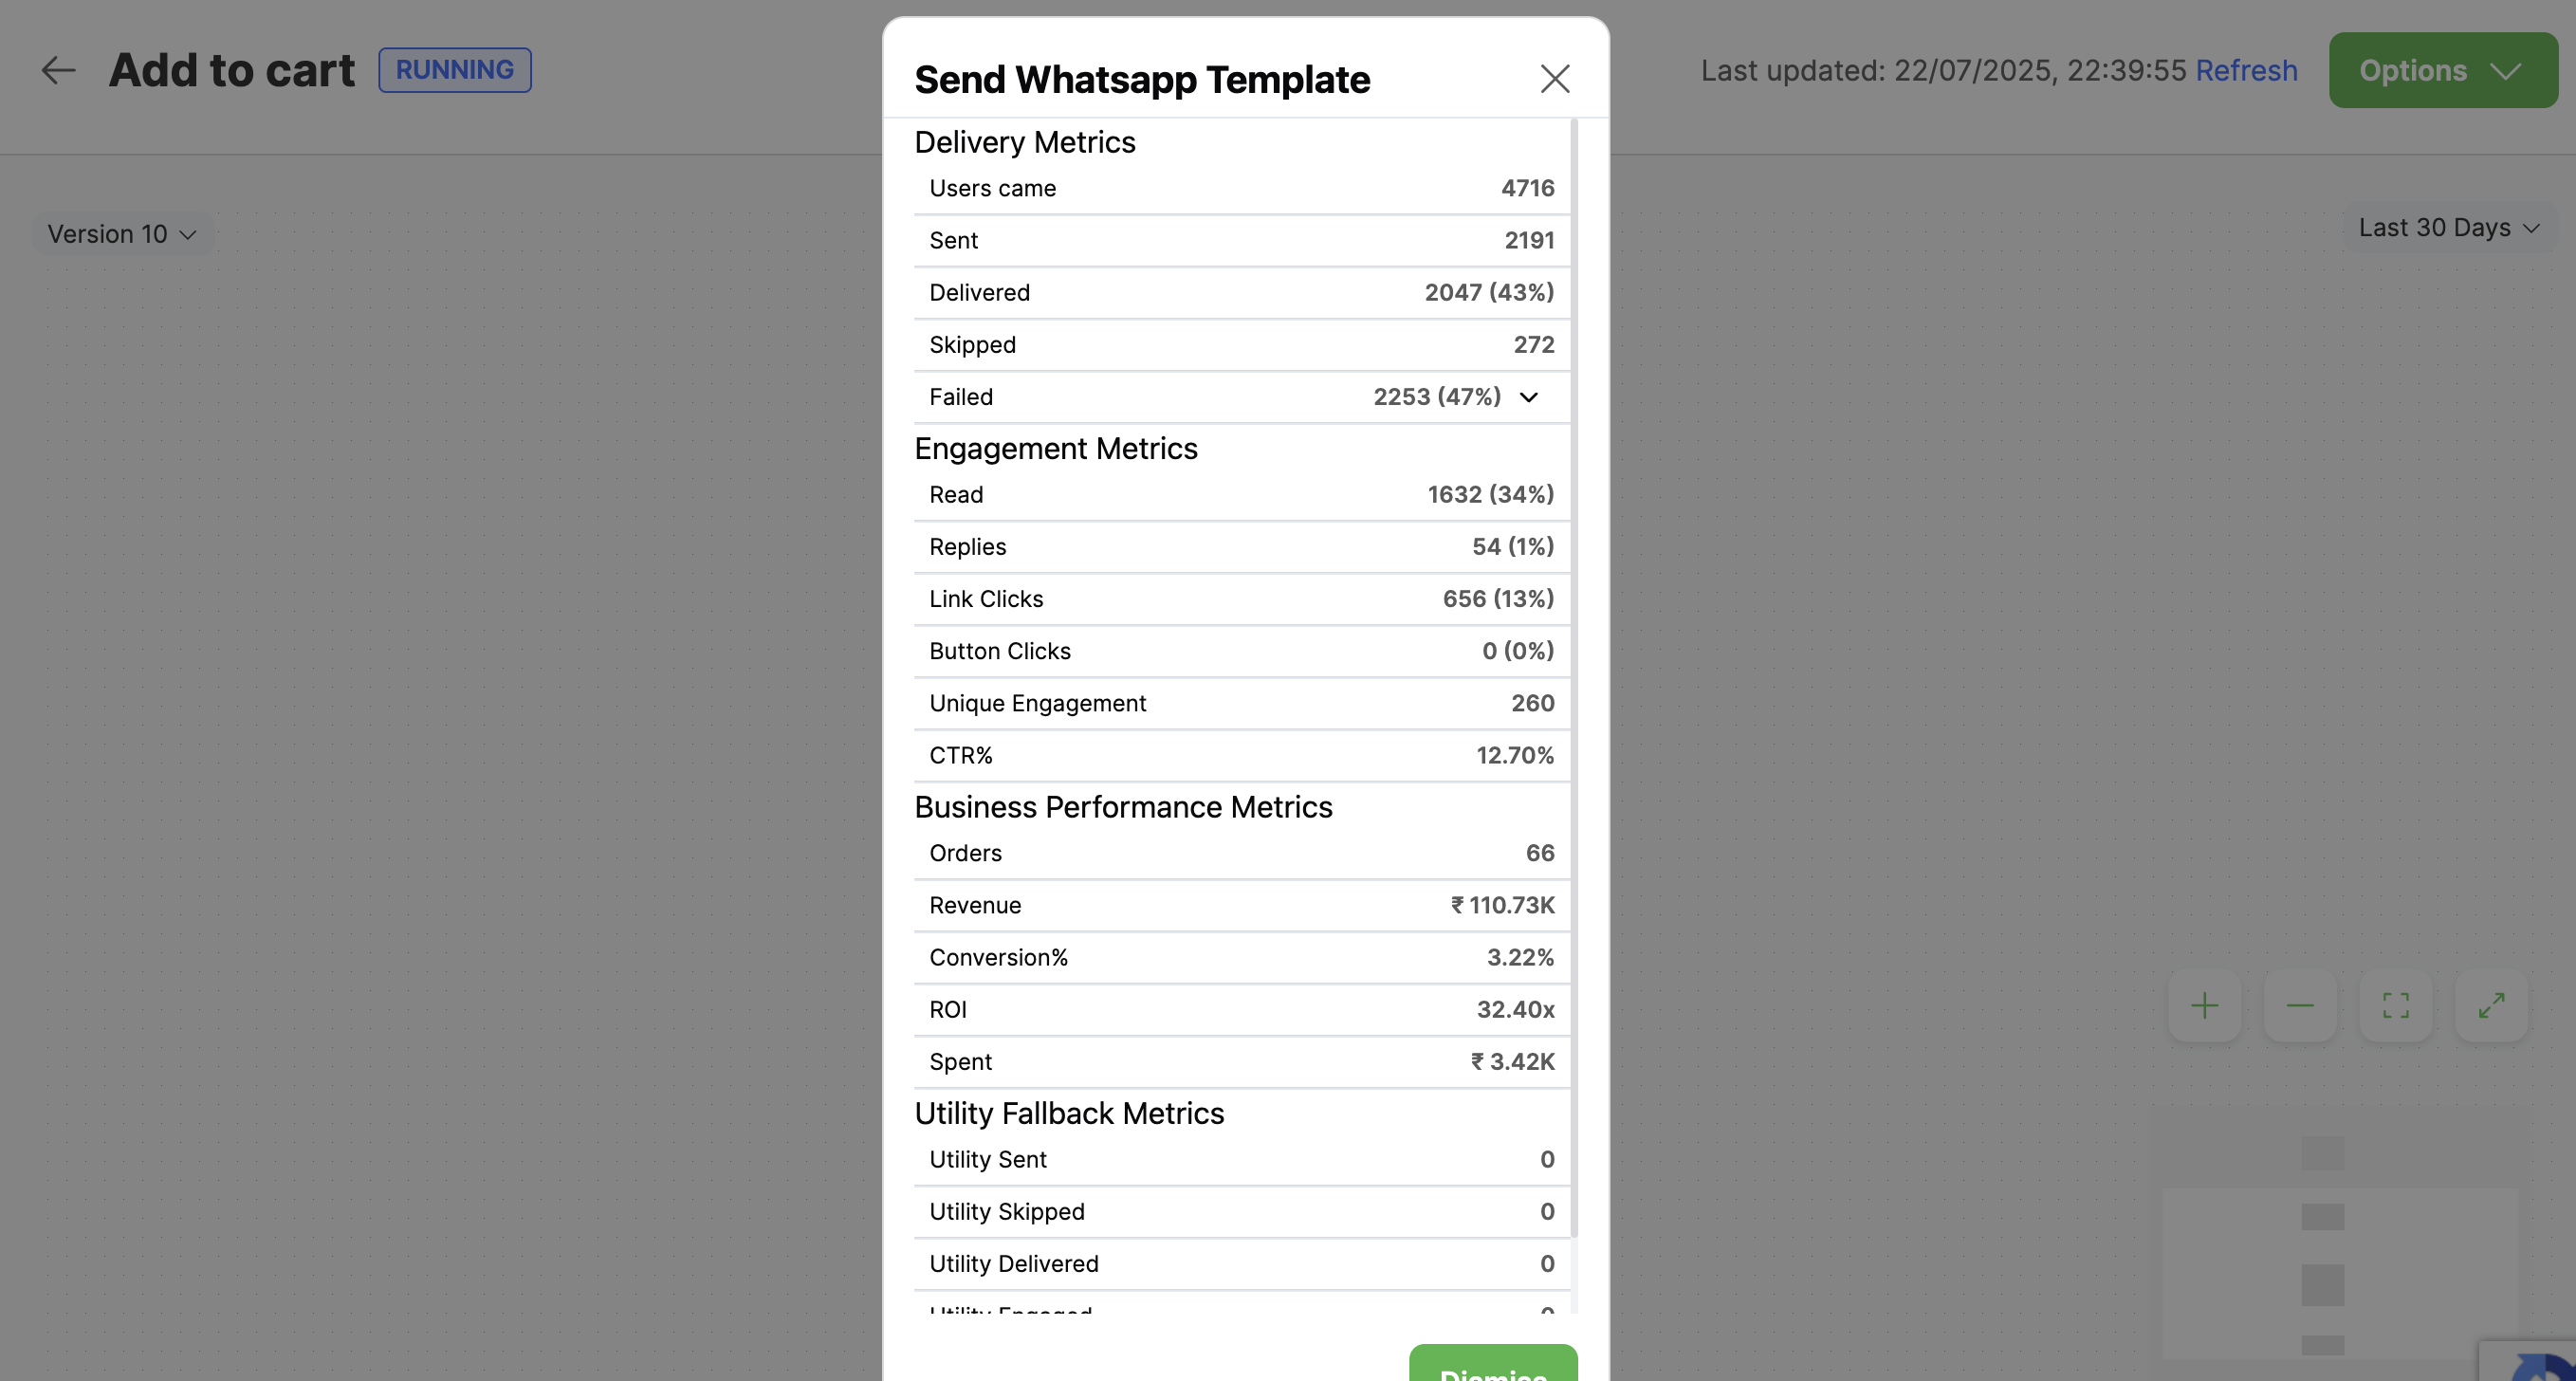Click the Refresh link
2576x1381 pixels.
[x=2246, y=70]
